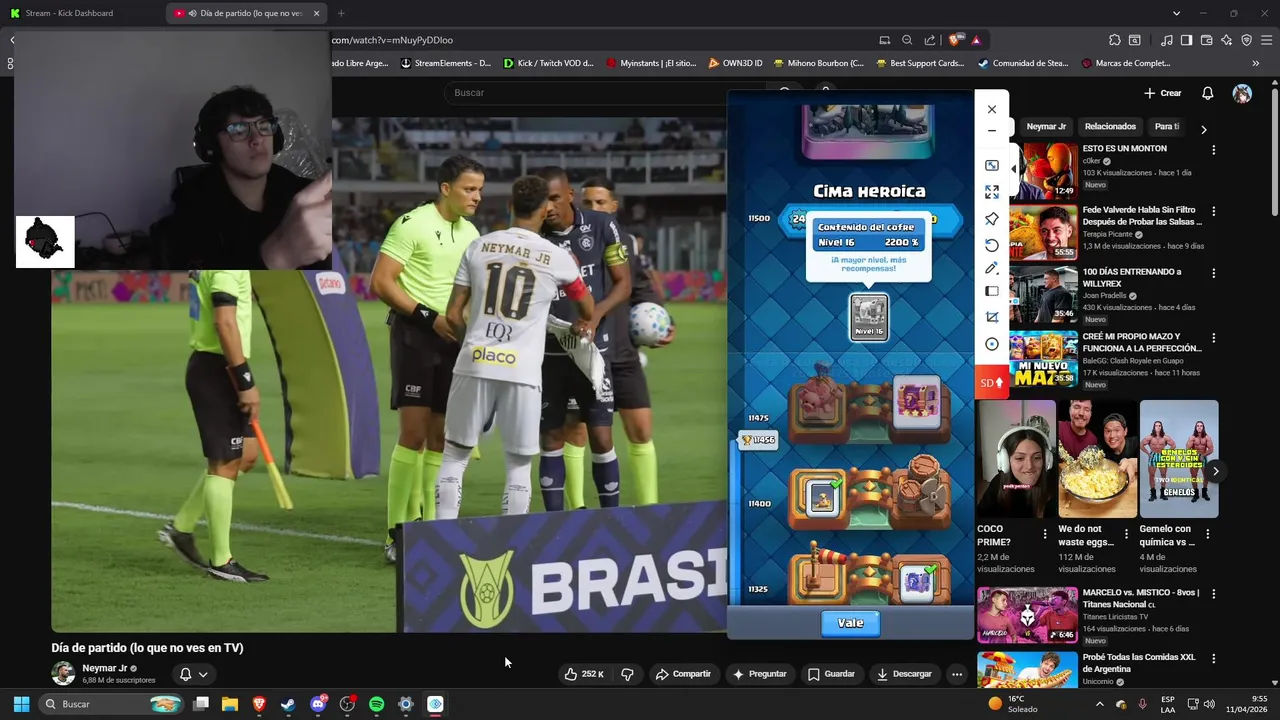Screen dimensions: 1280x720
Task: Open the Comunidad de Stea... bookmark
Action: click(x=1023, y=63)
